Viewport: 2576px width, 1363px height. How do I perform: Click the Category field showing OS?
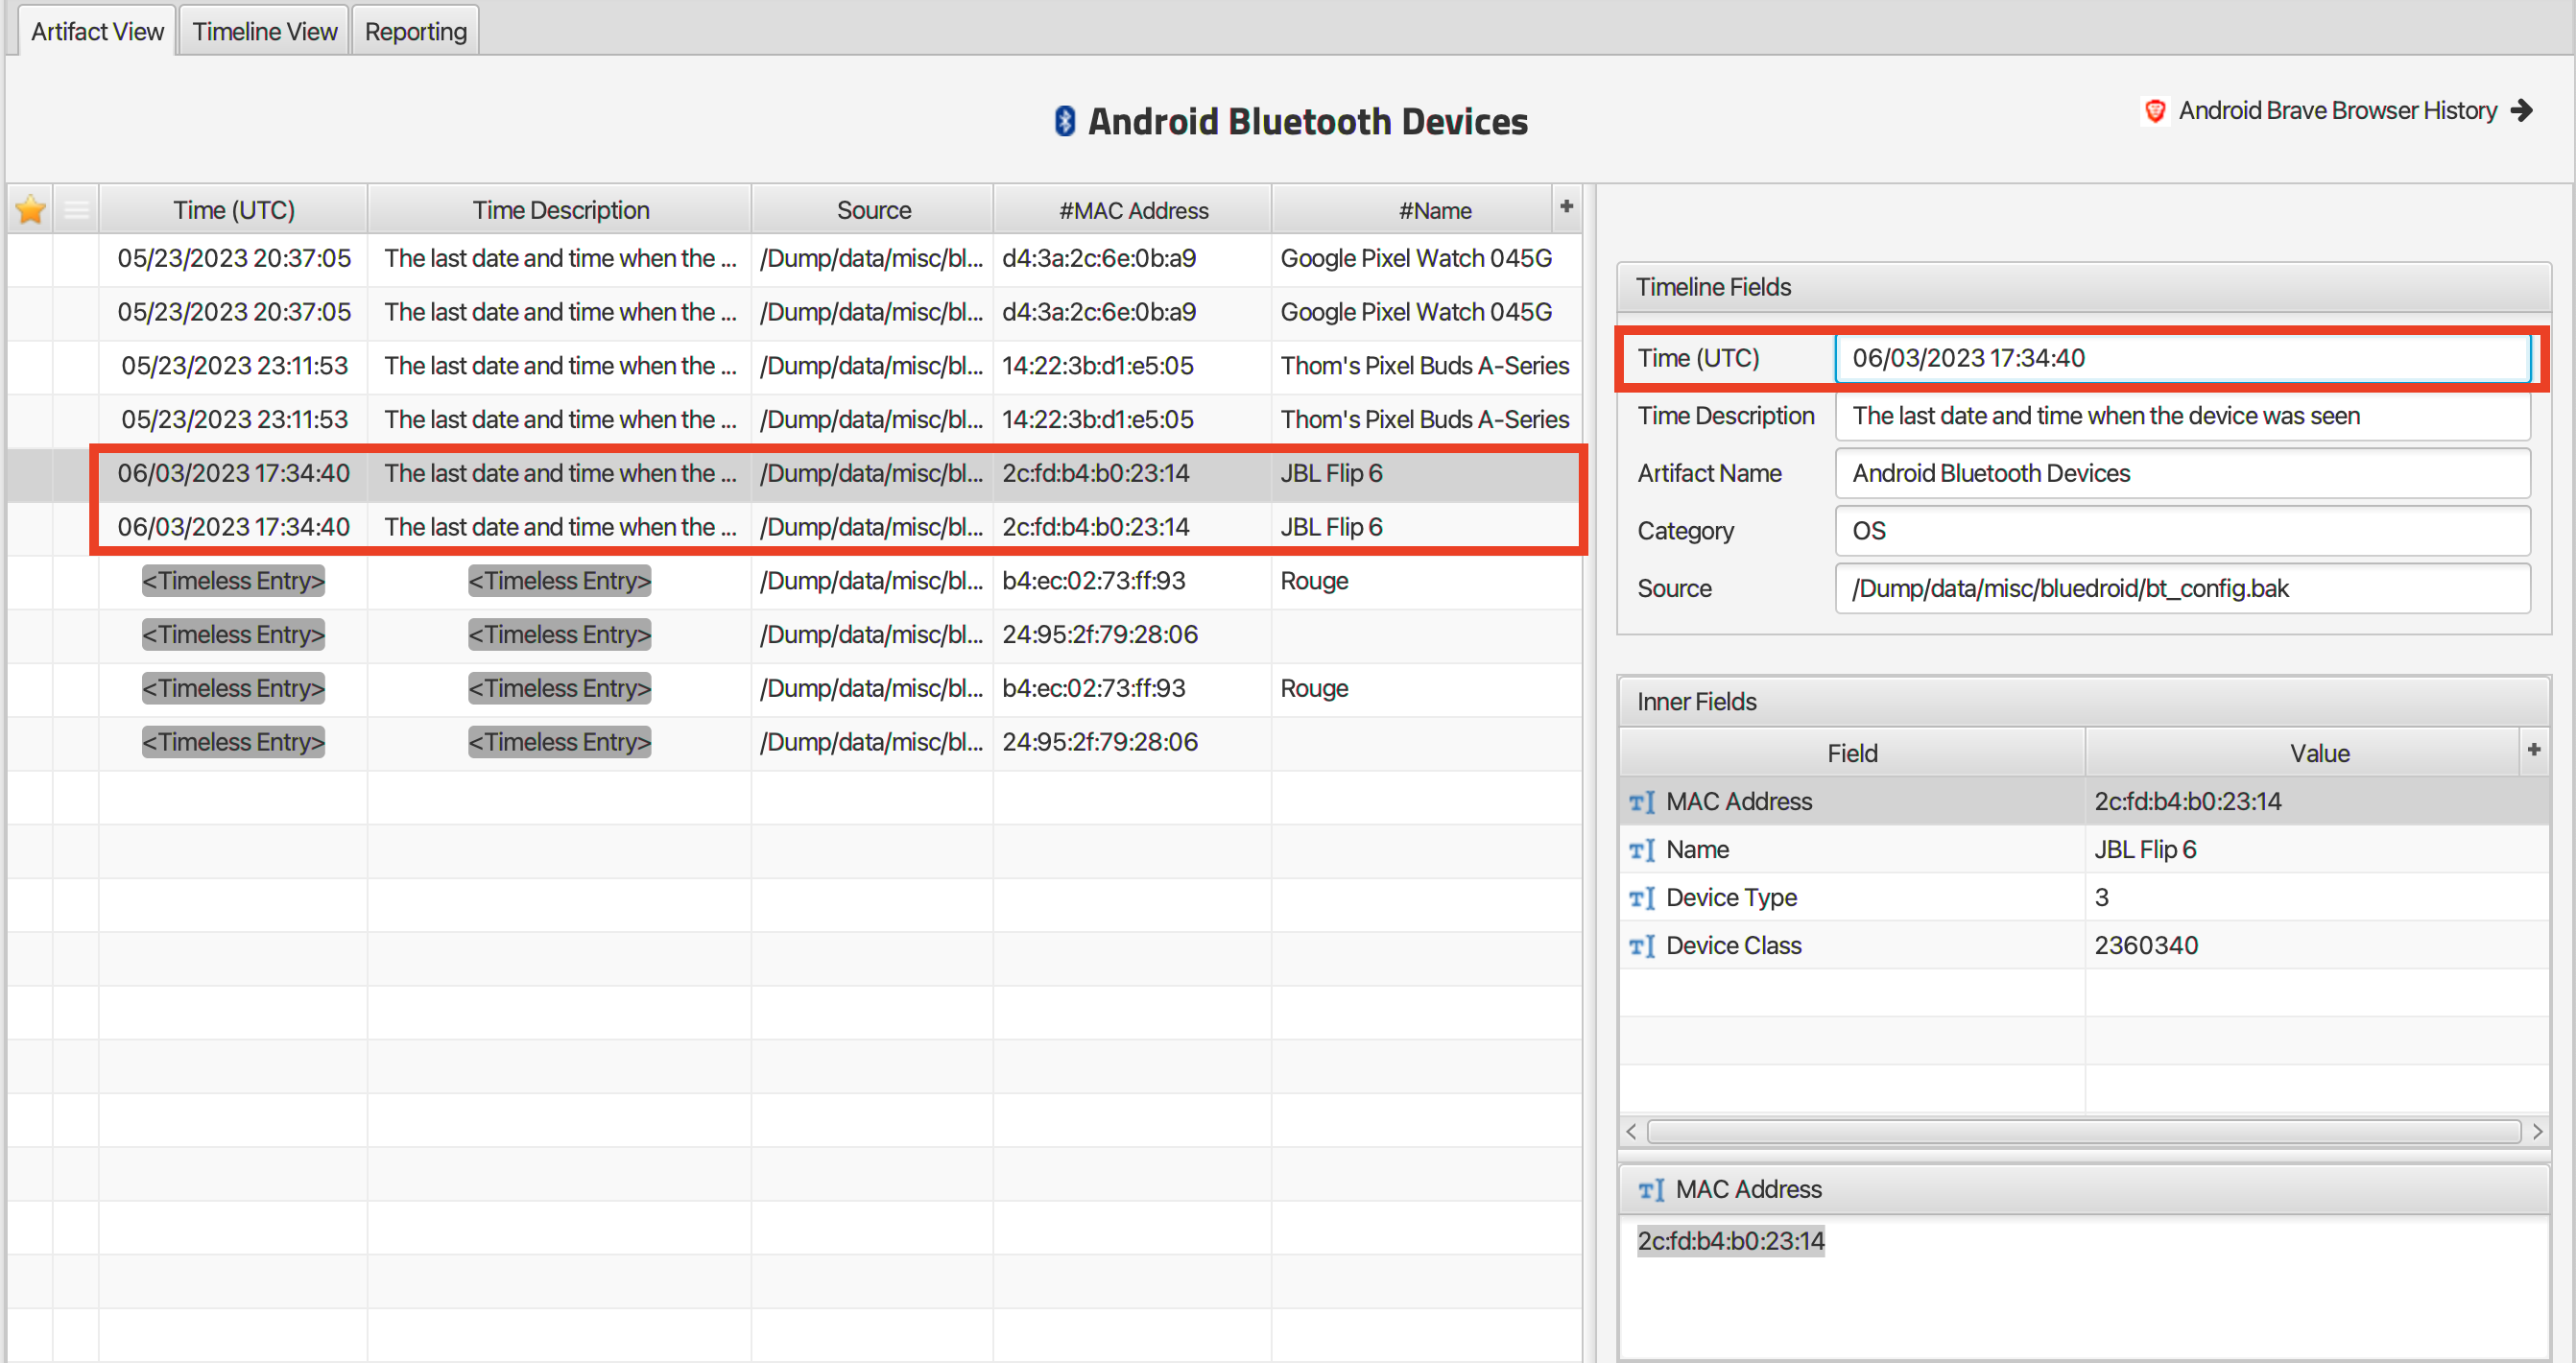(x=2182, y=531)
